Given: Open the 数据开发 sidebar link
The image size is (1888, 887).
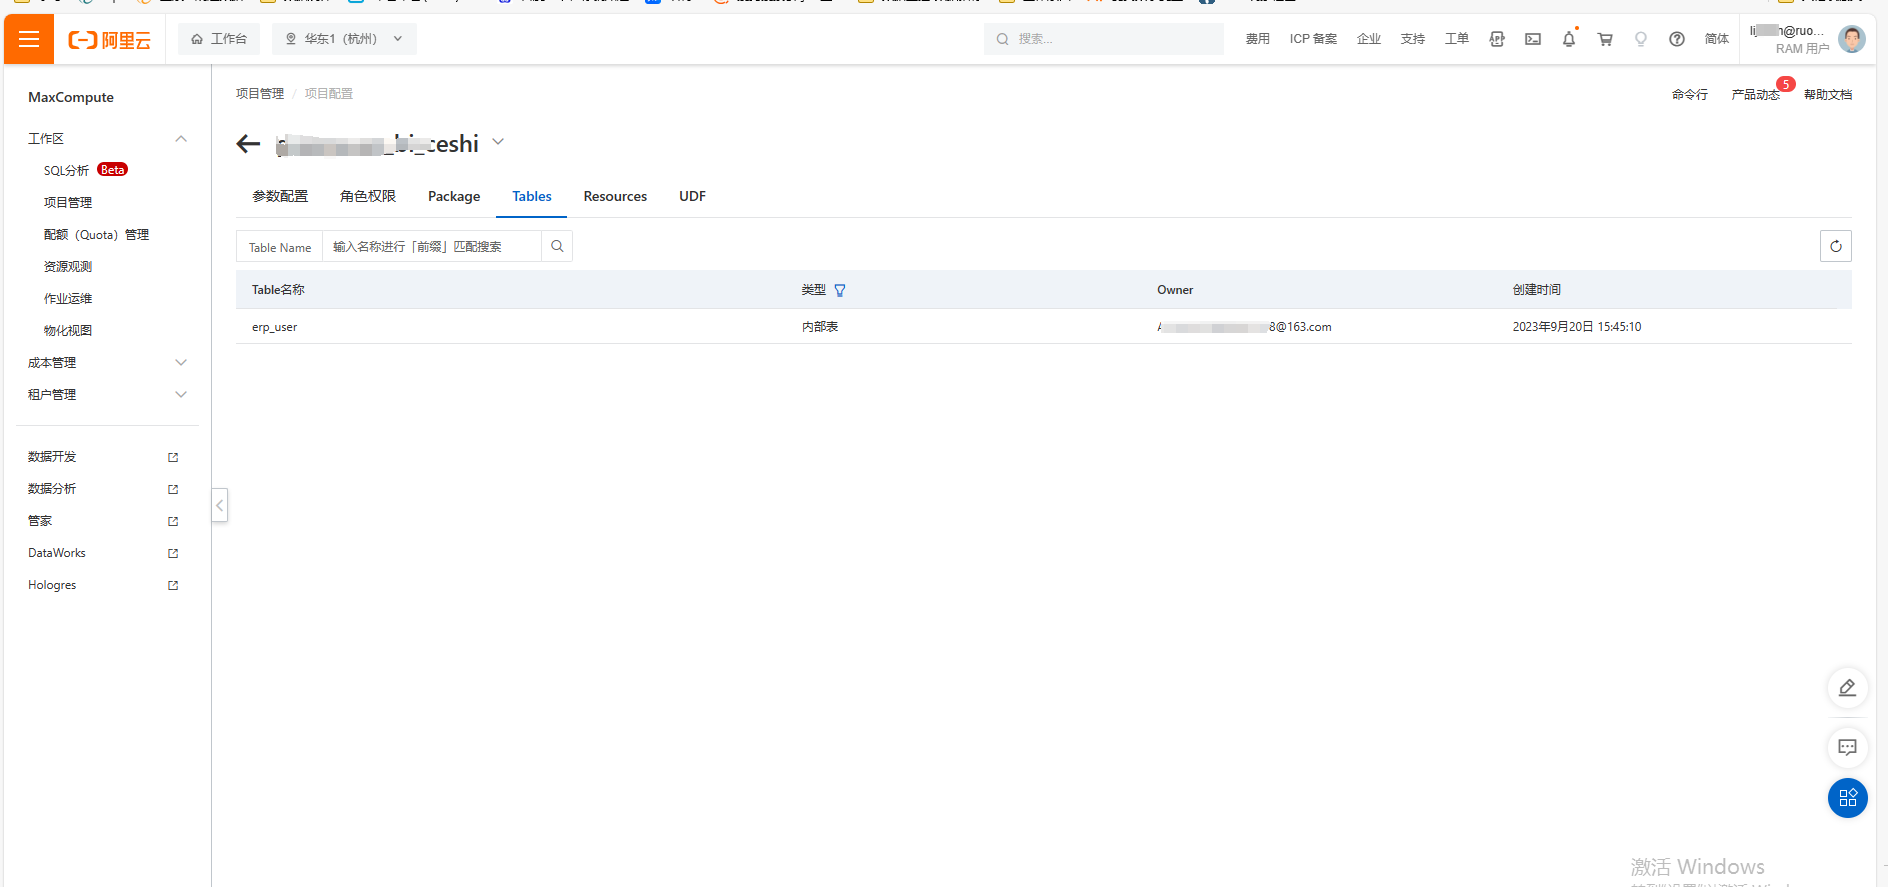Looking at the screenshot, I should (x=52, y=457).
